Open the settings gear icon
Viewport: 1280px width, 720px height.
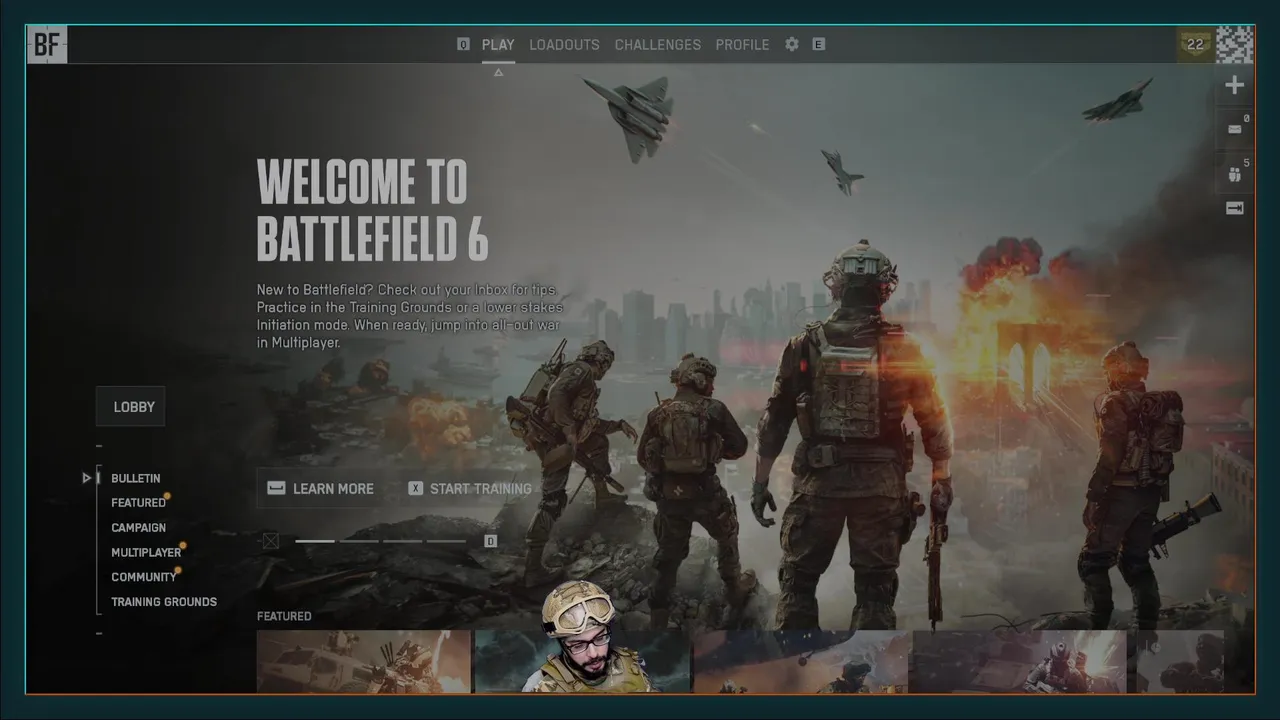792,44
